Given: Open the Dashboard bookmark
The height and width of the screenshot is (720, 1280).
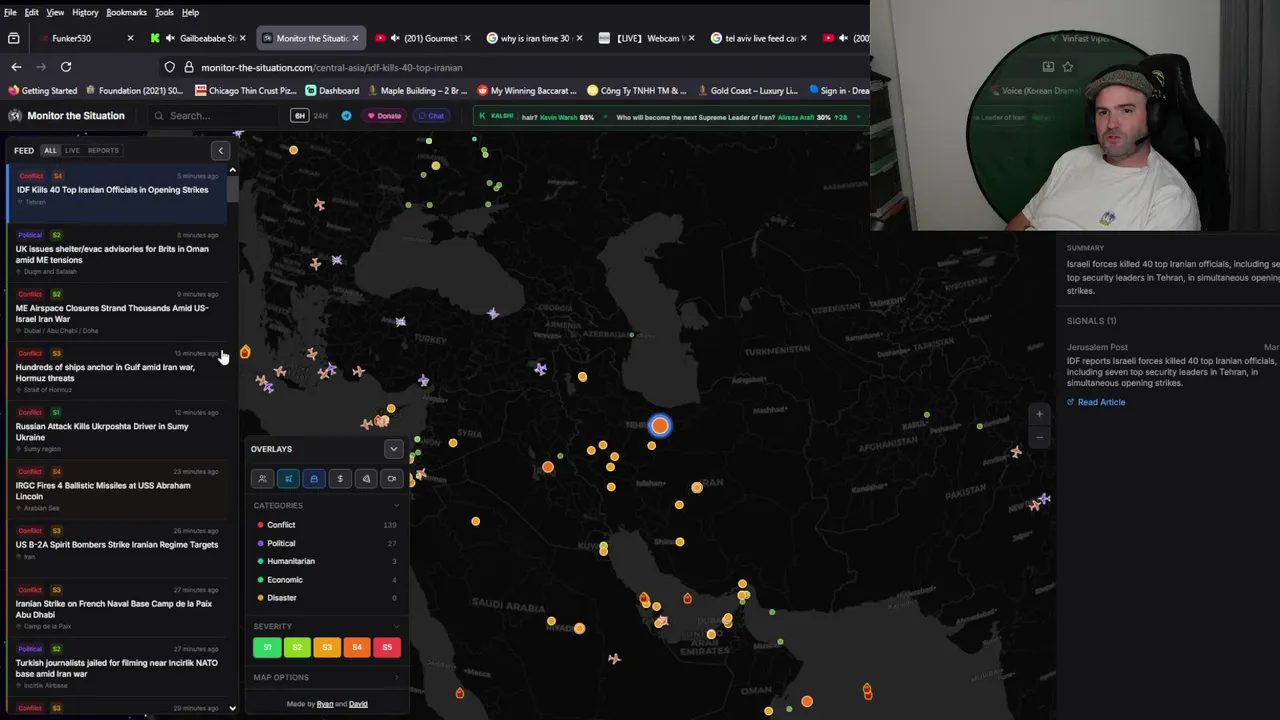Looking at the screenshot, I should (332, 90).
